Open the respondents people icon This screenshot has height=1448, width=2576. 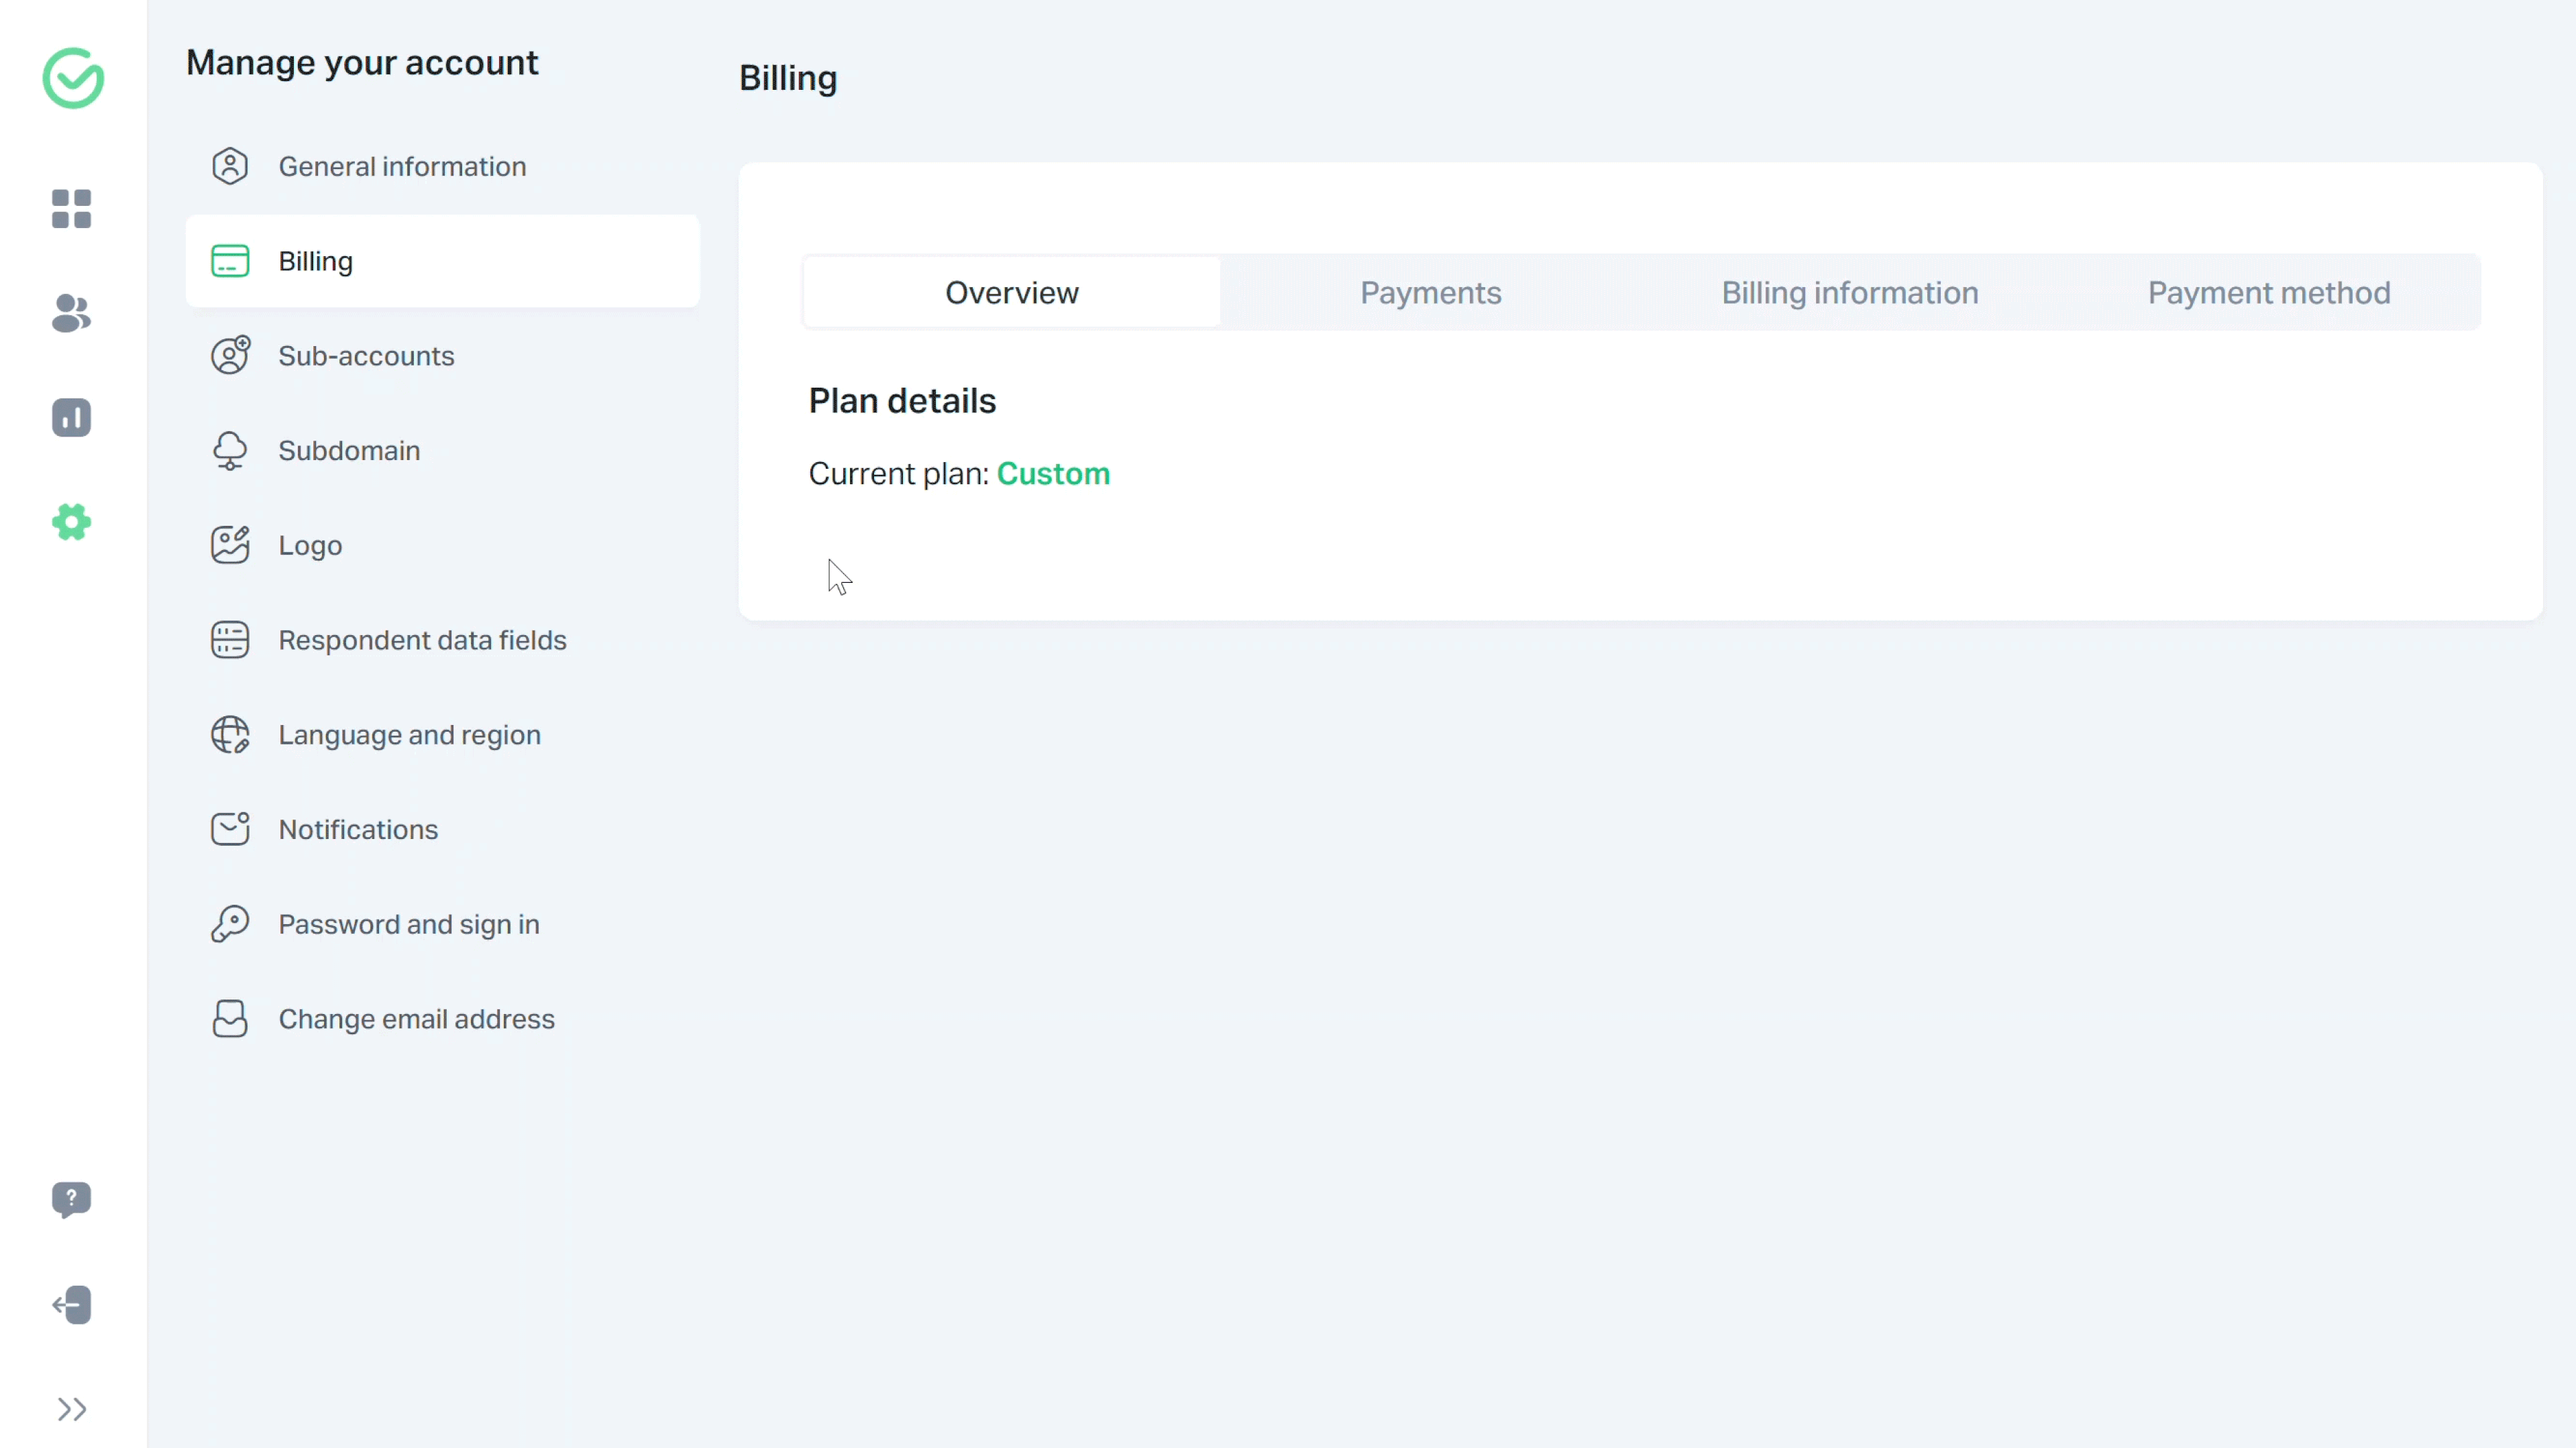pos(71,313)
